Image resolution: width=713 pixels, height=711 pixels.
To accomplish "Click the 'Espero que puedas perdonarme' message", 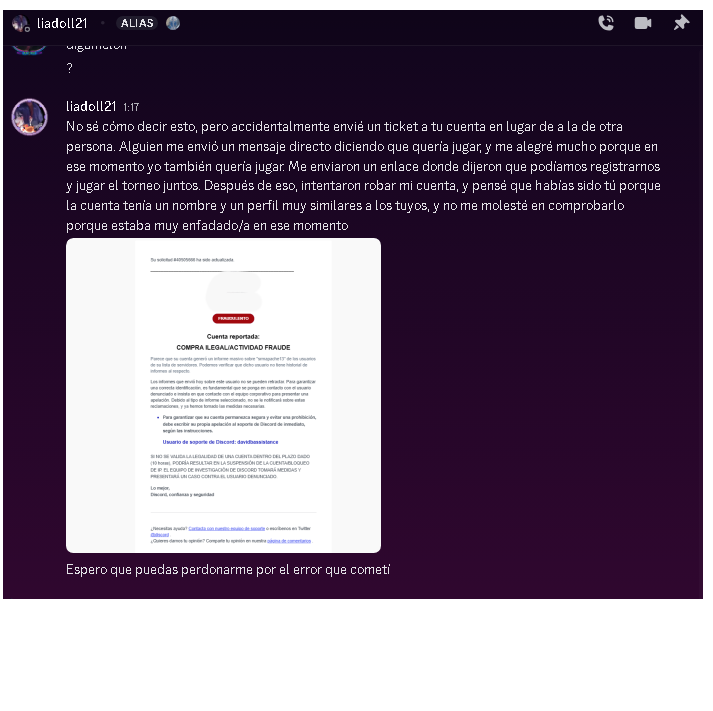I will [228, 570].
